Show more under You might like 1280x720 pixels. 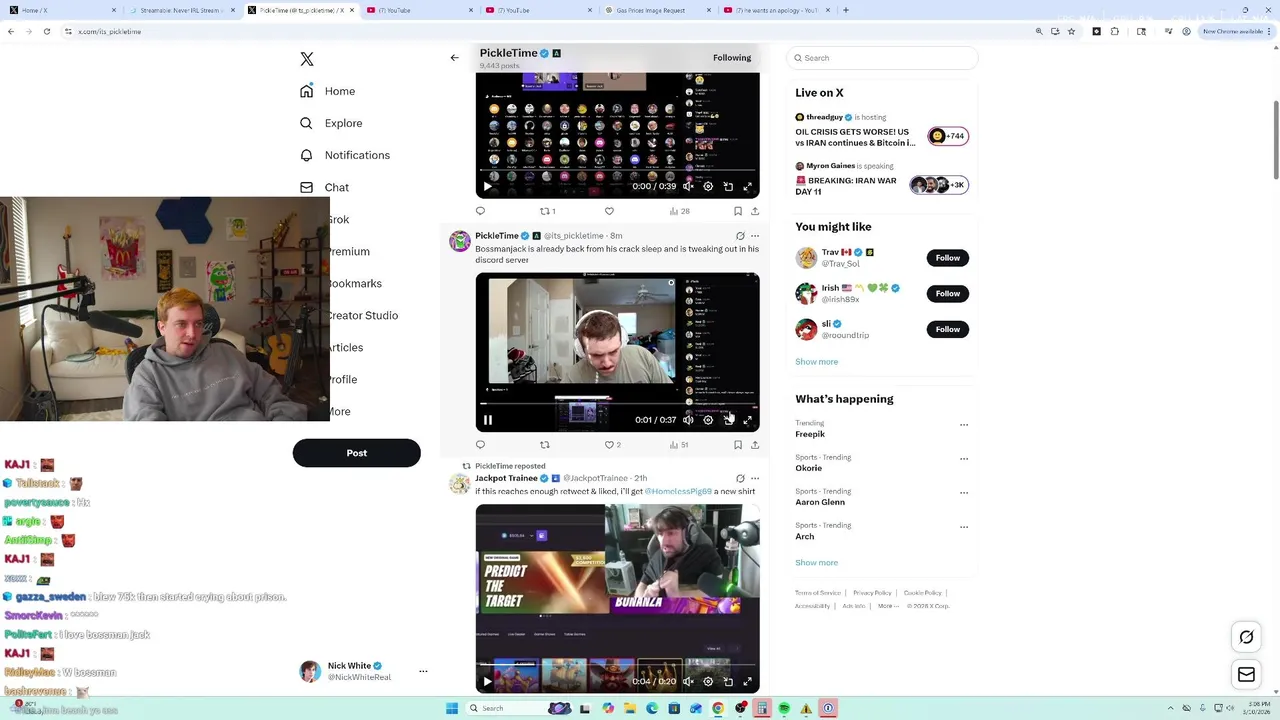coord(817,362)
